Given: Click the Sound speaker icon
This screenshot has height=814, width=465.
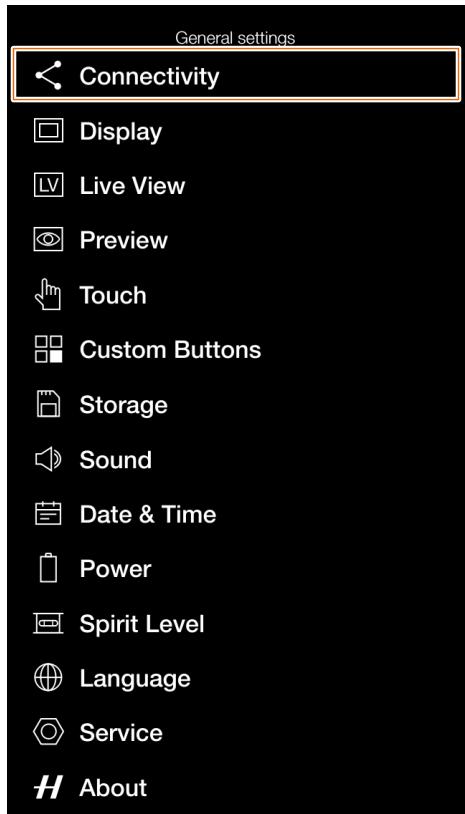Looking at the screenshot, I should [x=48, y=459].
